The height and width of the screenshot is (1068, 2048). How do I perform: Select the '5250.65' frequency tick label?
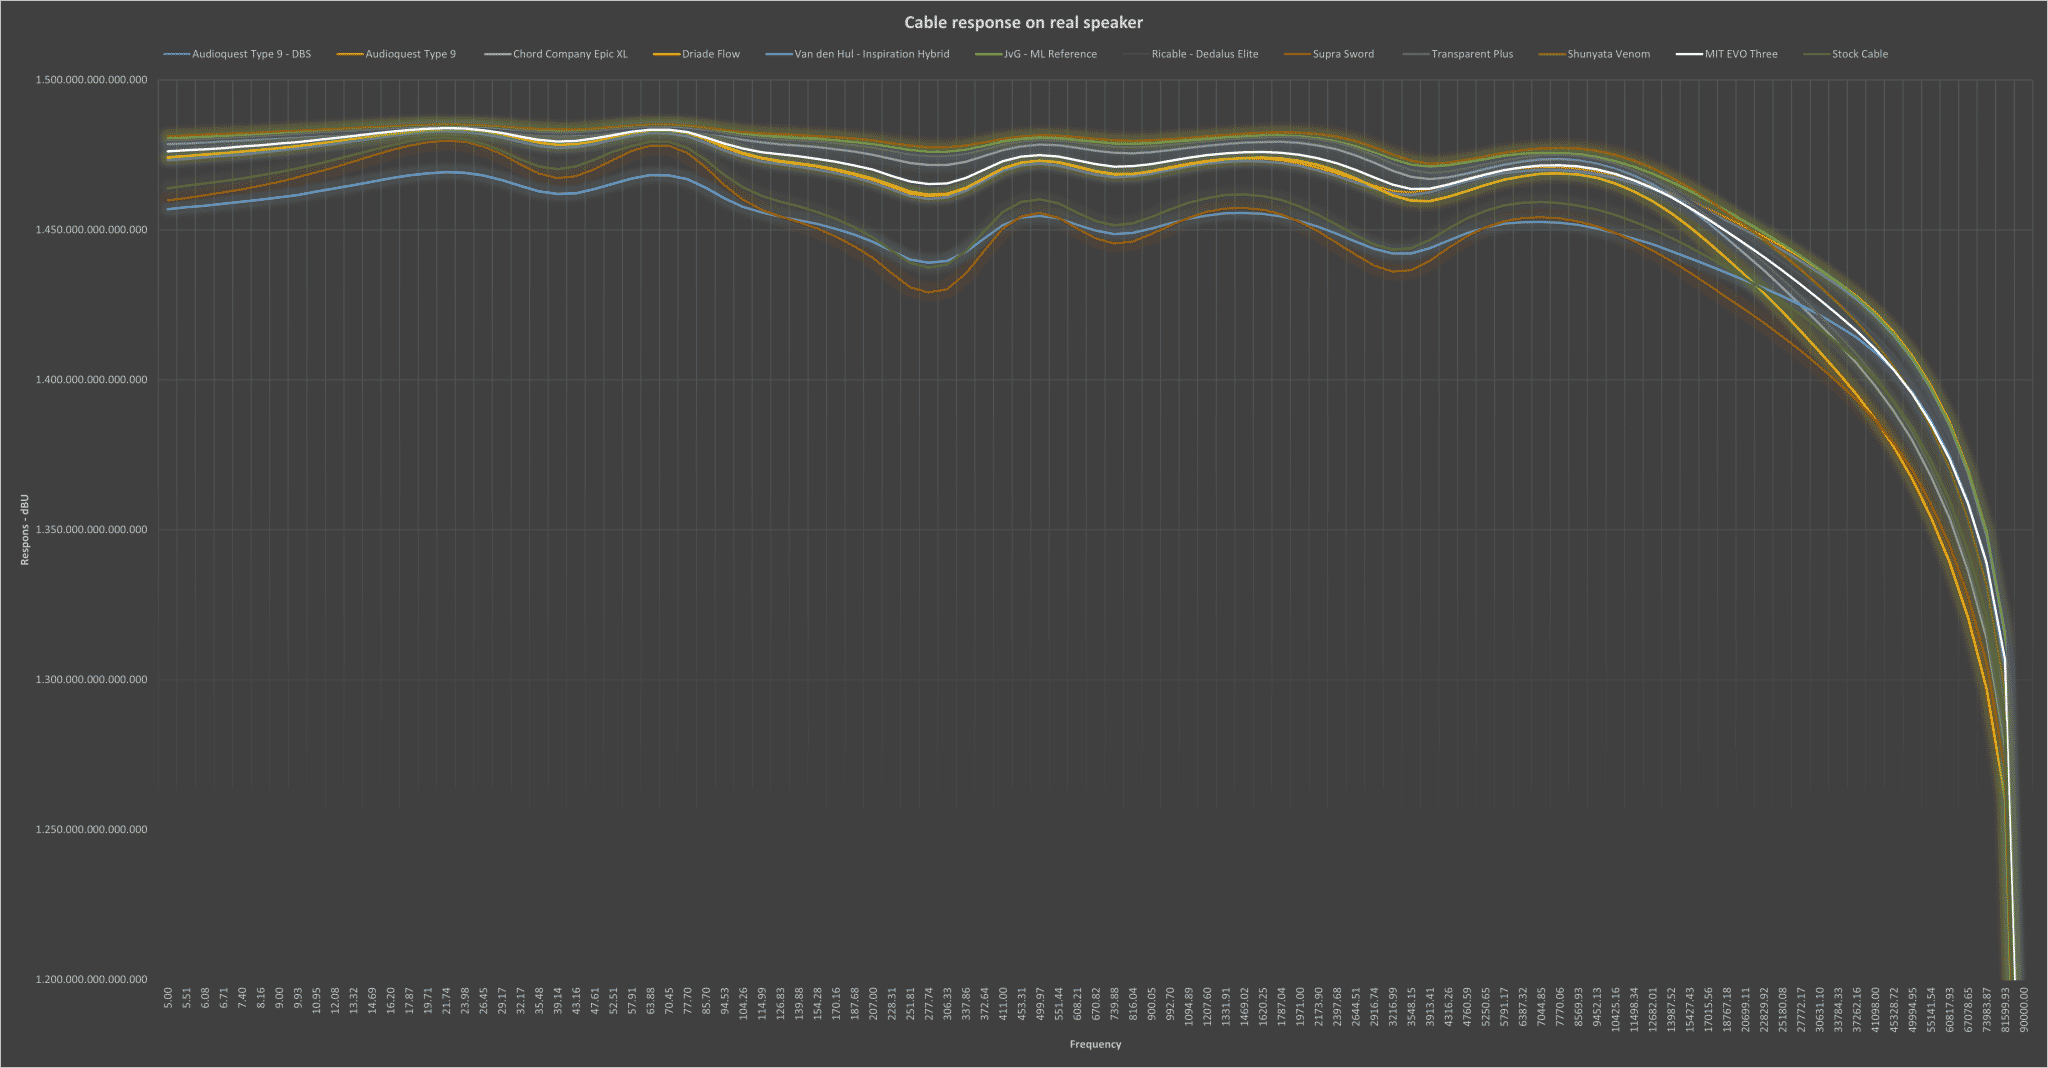(x=1485, y=1008)
